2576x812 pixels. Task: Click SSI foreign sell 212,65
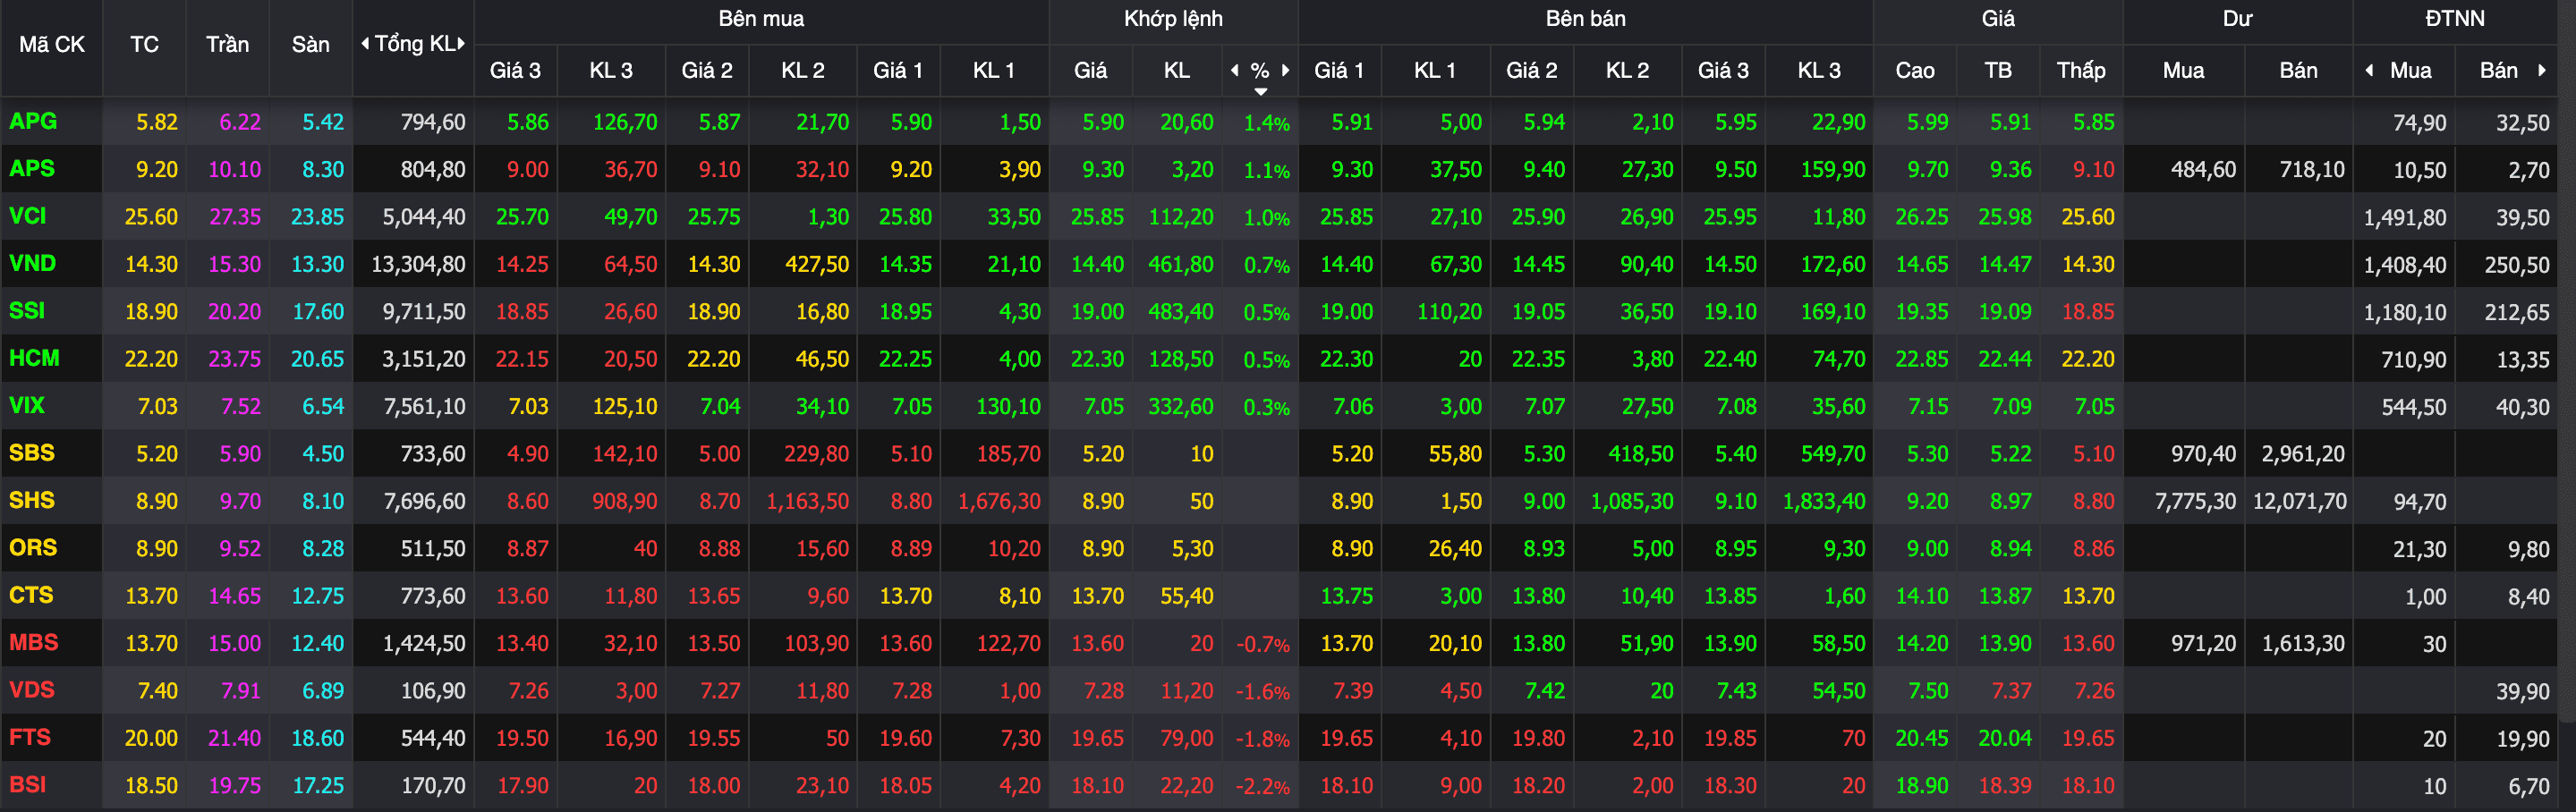2517,312
